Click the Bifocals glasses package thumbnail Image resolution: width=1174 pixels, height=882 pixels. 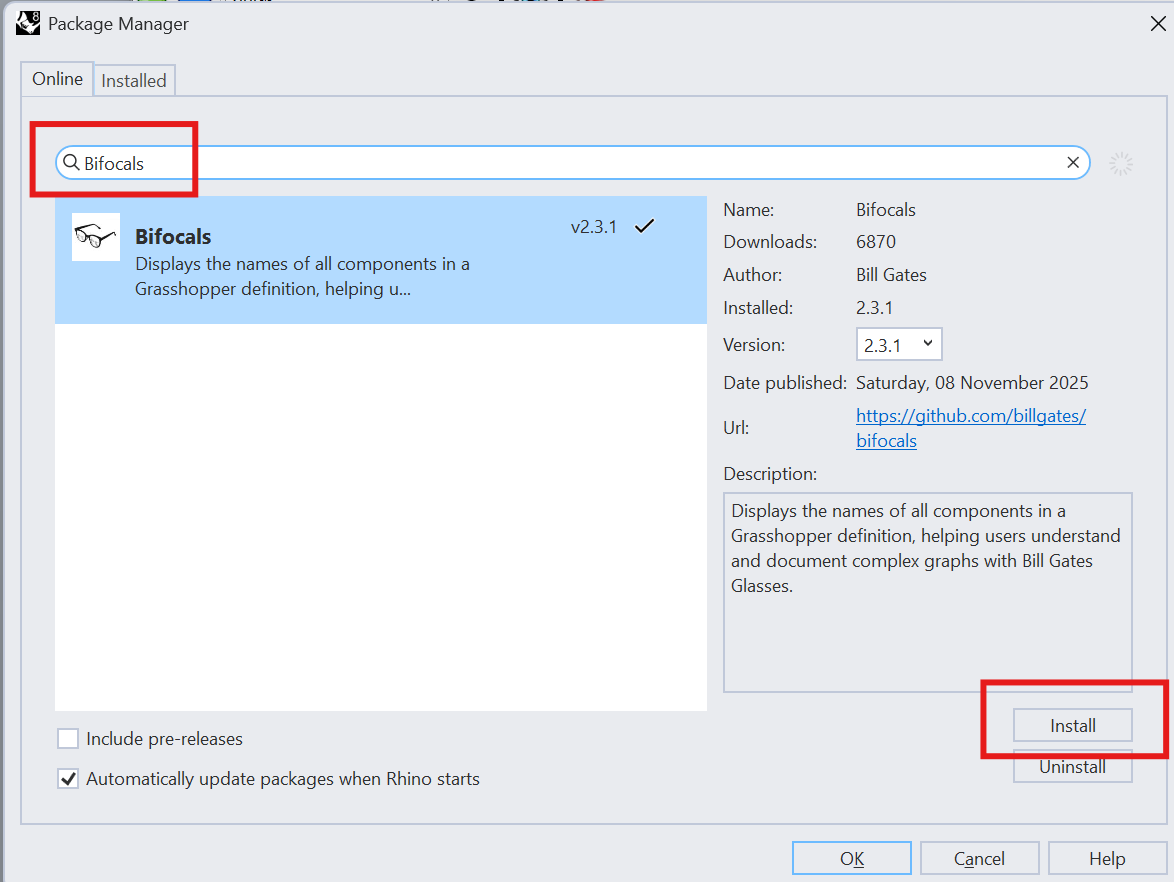(96, 237)
